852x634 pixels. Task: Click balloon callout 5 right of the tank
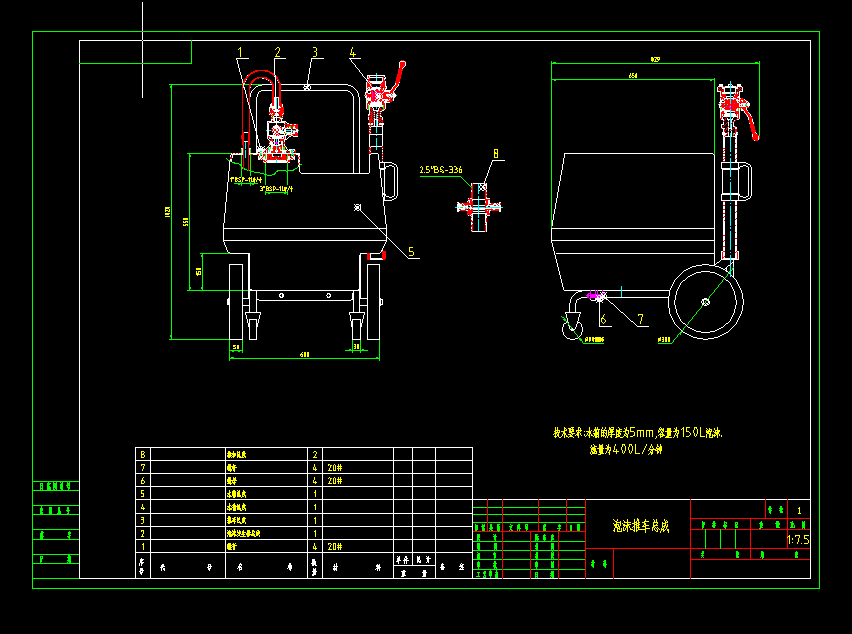coord(411,252)
